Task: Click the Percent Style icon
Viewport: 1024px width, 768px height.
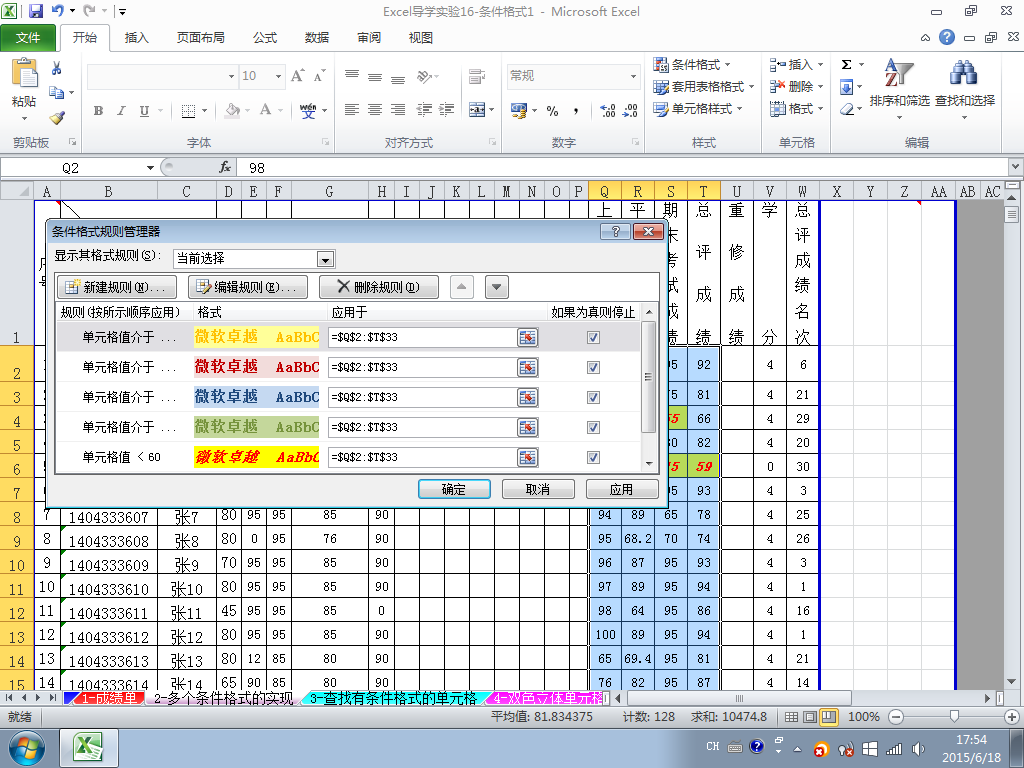Action: 552,111
